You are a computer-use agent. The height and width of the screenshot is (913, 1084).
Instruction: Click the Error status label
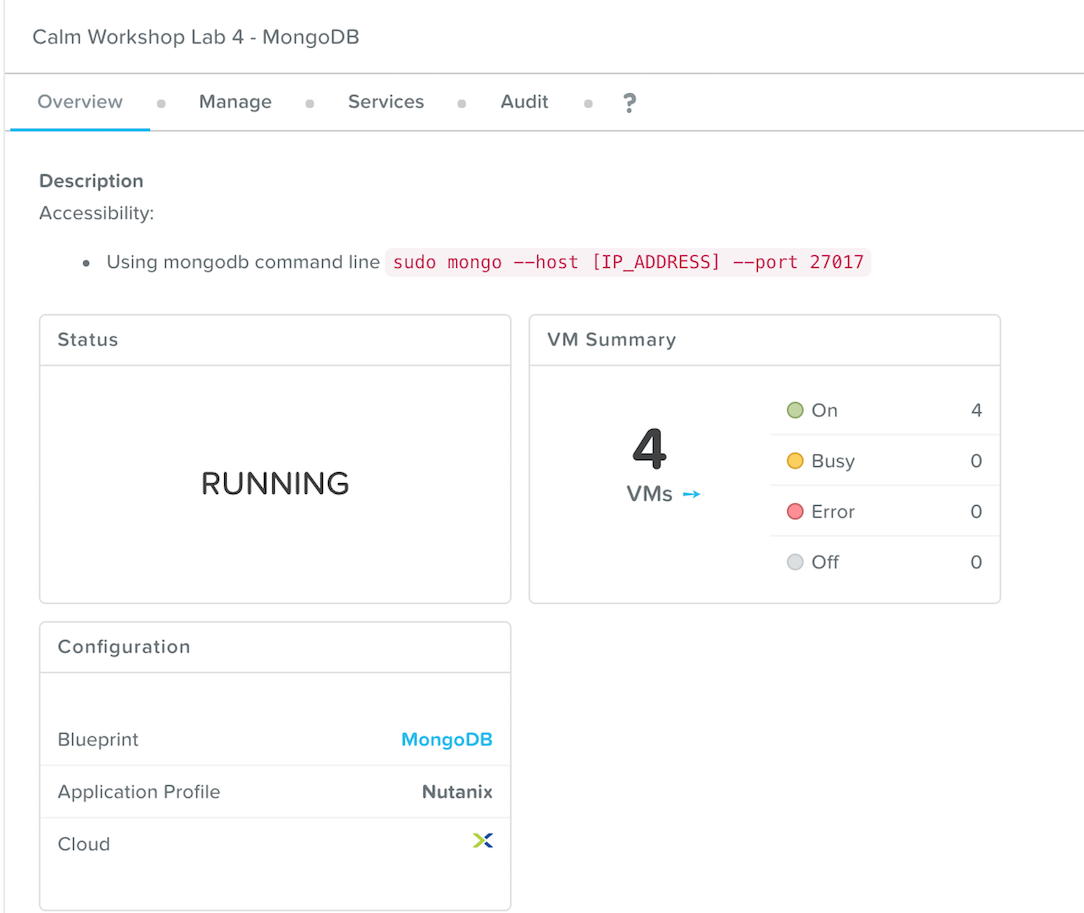click(x=833, y=511)
